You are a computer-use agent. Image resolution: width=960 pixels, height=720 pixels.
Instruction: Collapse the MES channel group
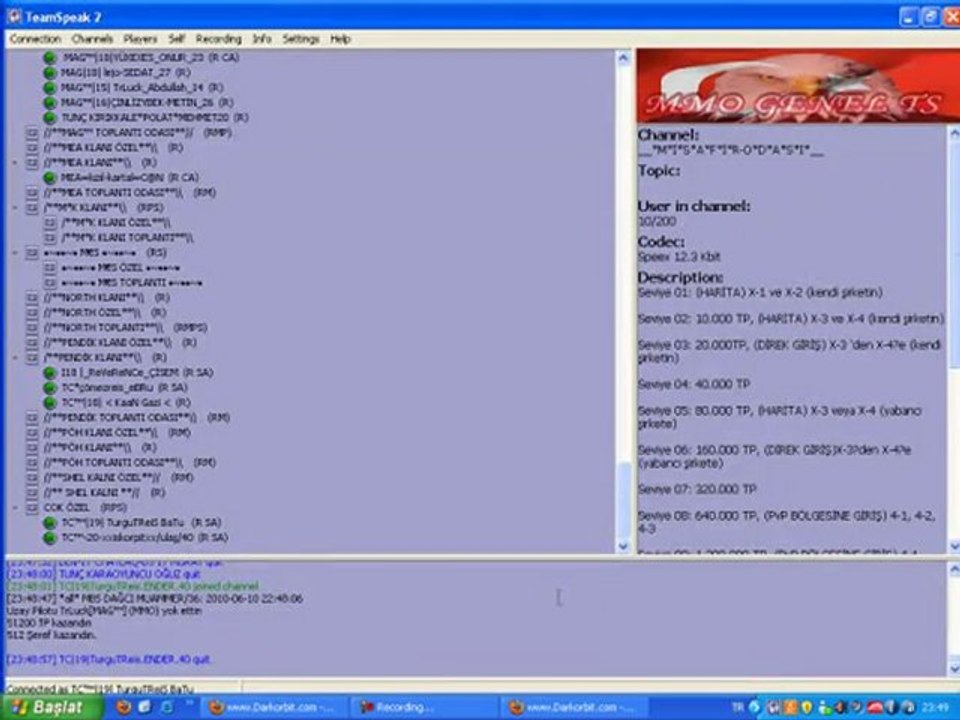point(15,253)
